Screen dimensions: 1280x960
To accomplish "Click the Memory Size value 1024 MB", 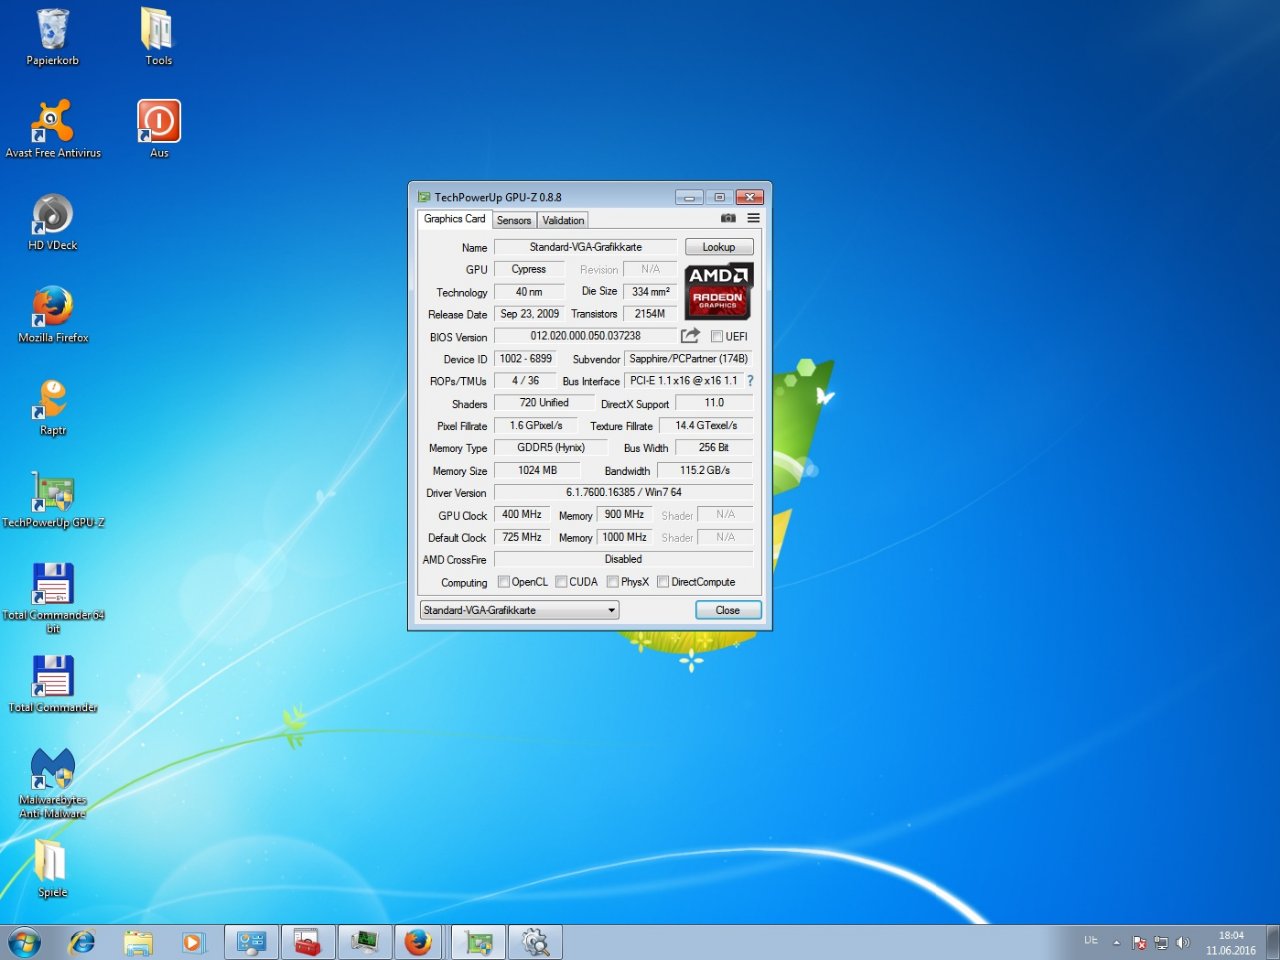I will coord(538,470).
